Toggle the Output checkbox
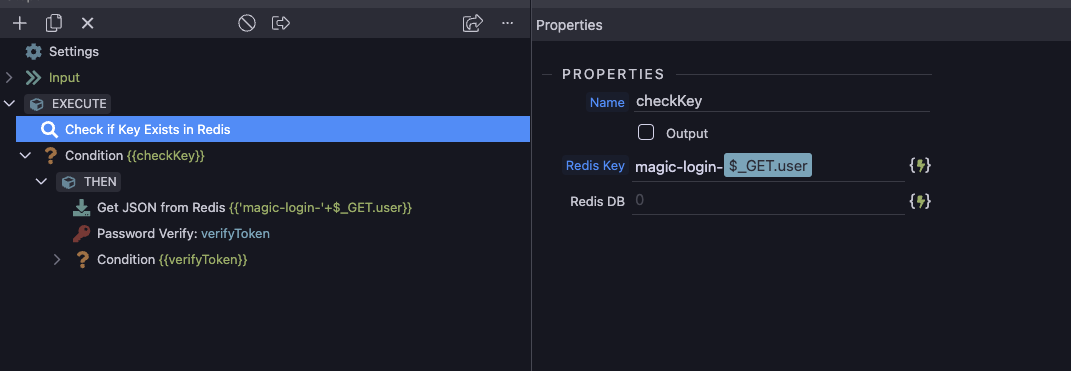 tap(645, 133)
